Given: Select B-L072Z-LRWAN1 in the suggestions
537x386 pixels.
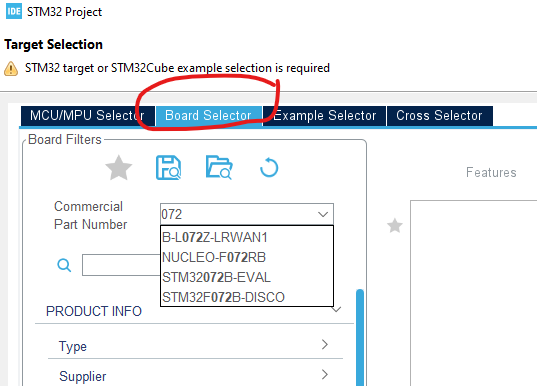Looking at the screenshot, I should tap(247, 237).
